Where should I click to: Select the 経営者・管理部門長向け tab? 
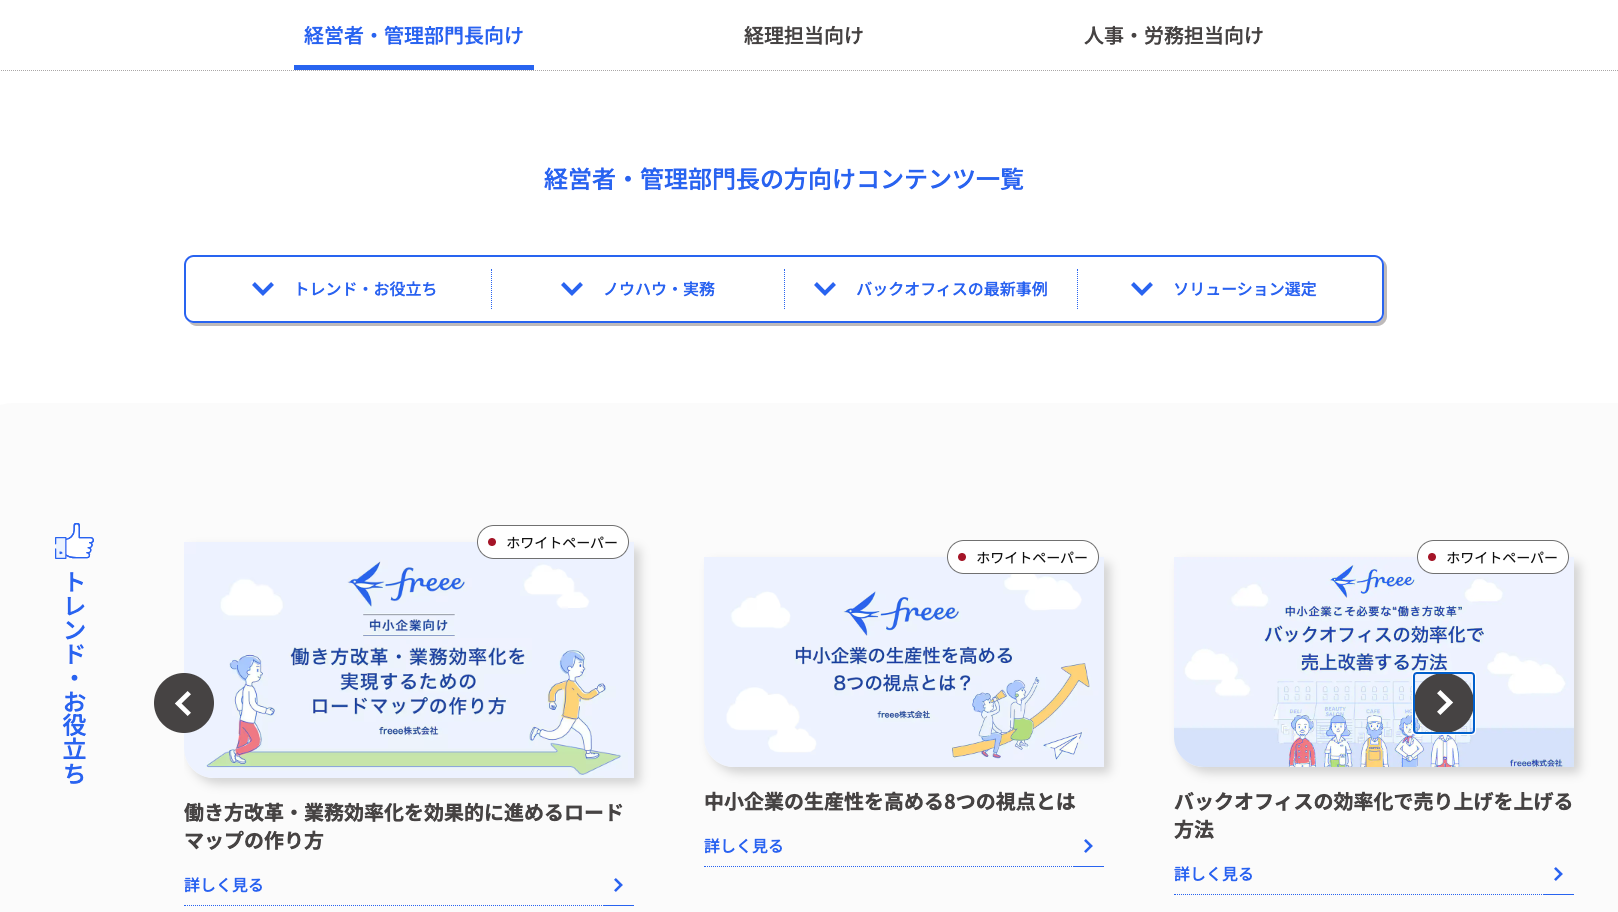pos(414,36)
